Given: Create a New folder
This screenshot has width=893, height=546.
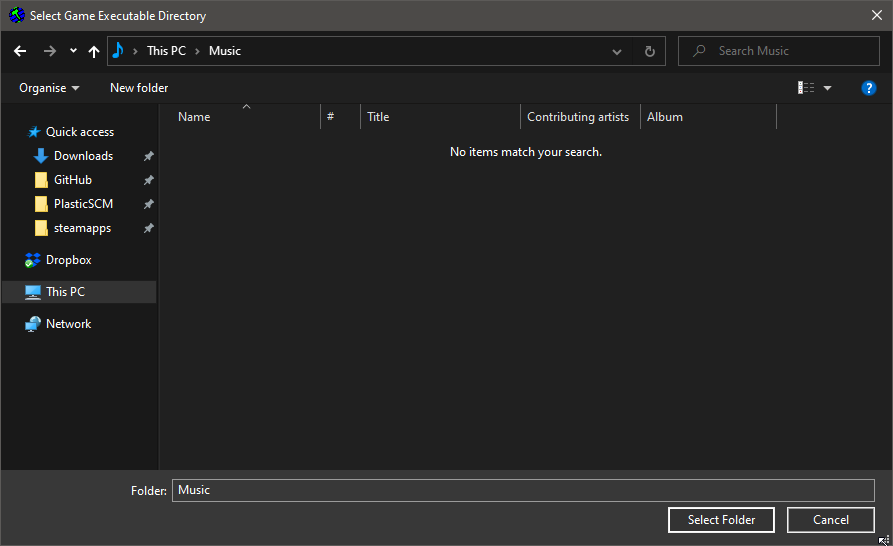Looking at the screenshot, I should [x=139, y=88].
